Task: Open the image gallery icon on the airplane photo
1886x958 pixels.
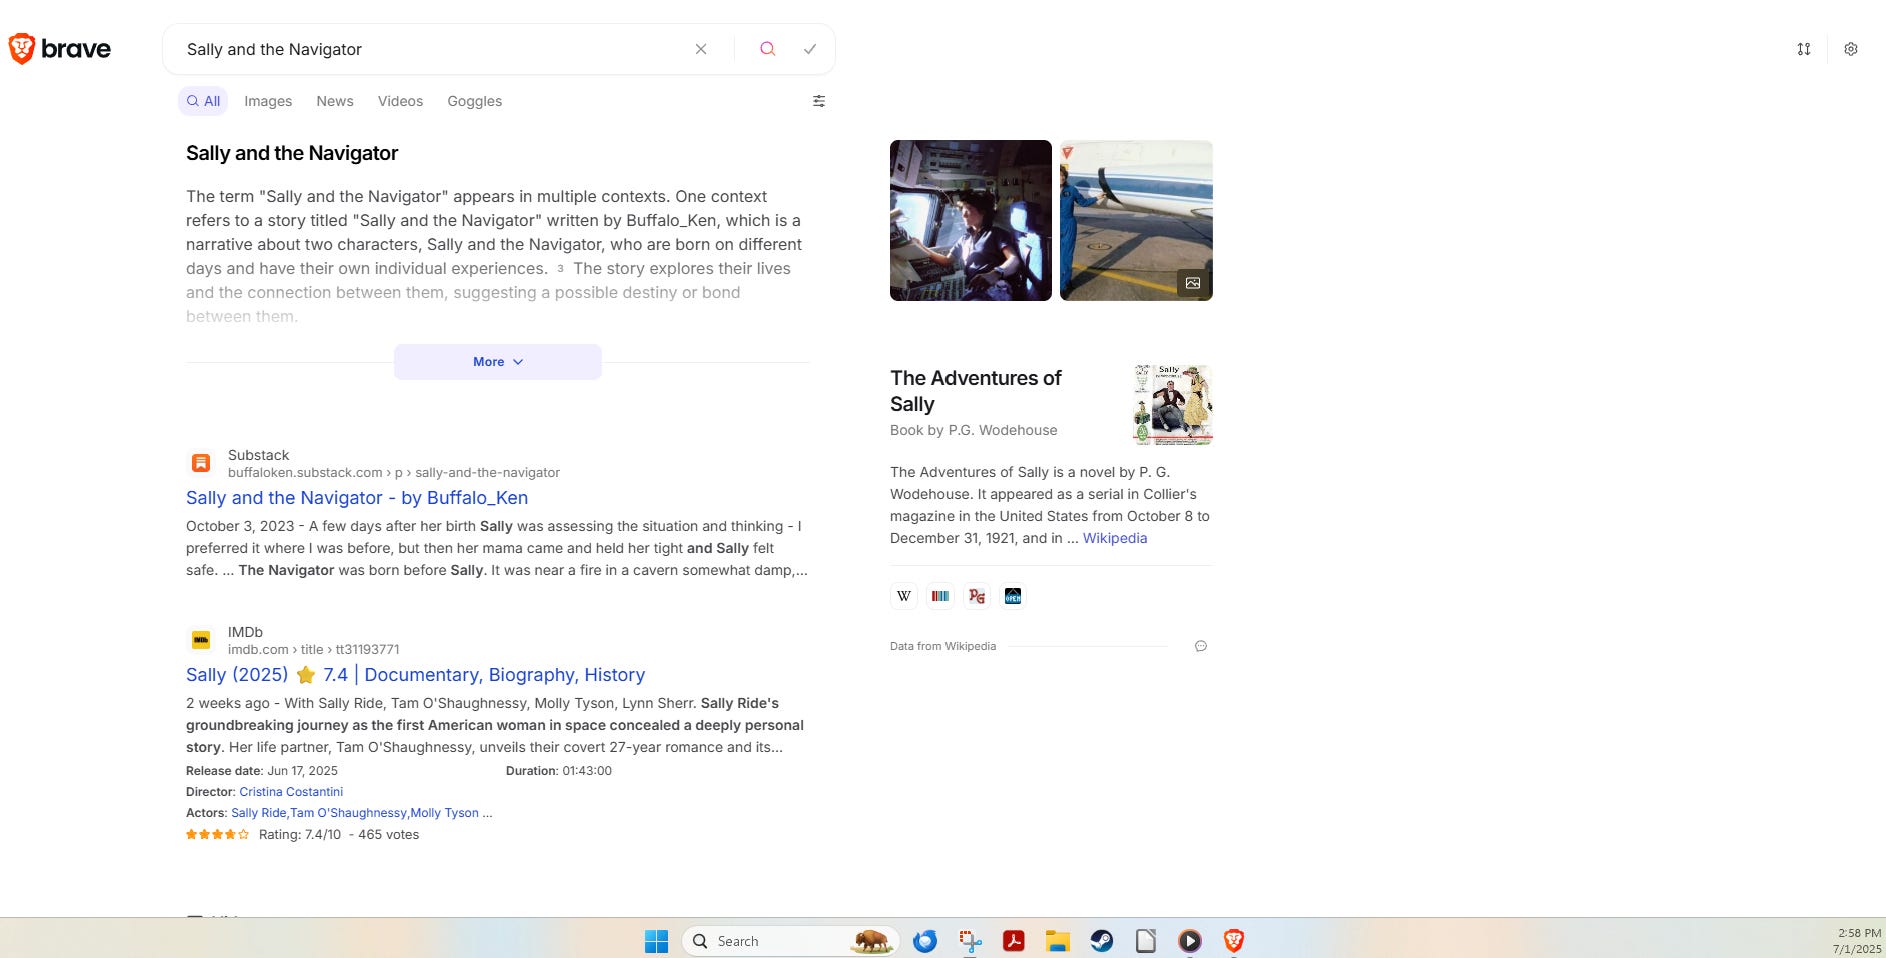Action: pos(1193,283)
